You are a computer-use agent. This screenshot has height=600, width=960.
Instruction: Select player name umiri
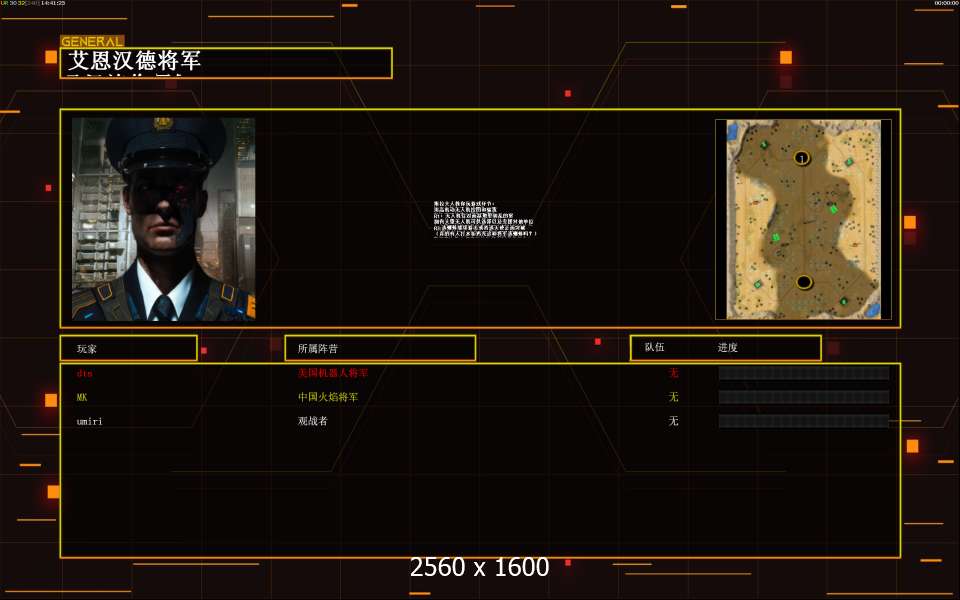[89, 421]
